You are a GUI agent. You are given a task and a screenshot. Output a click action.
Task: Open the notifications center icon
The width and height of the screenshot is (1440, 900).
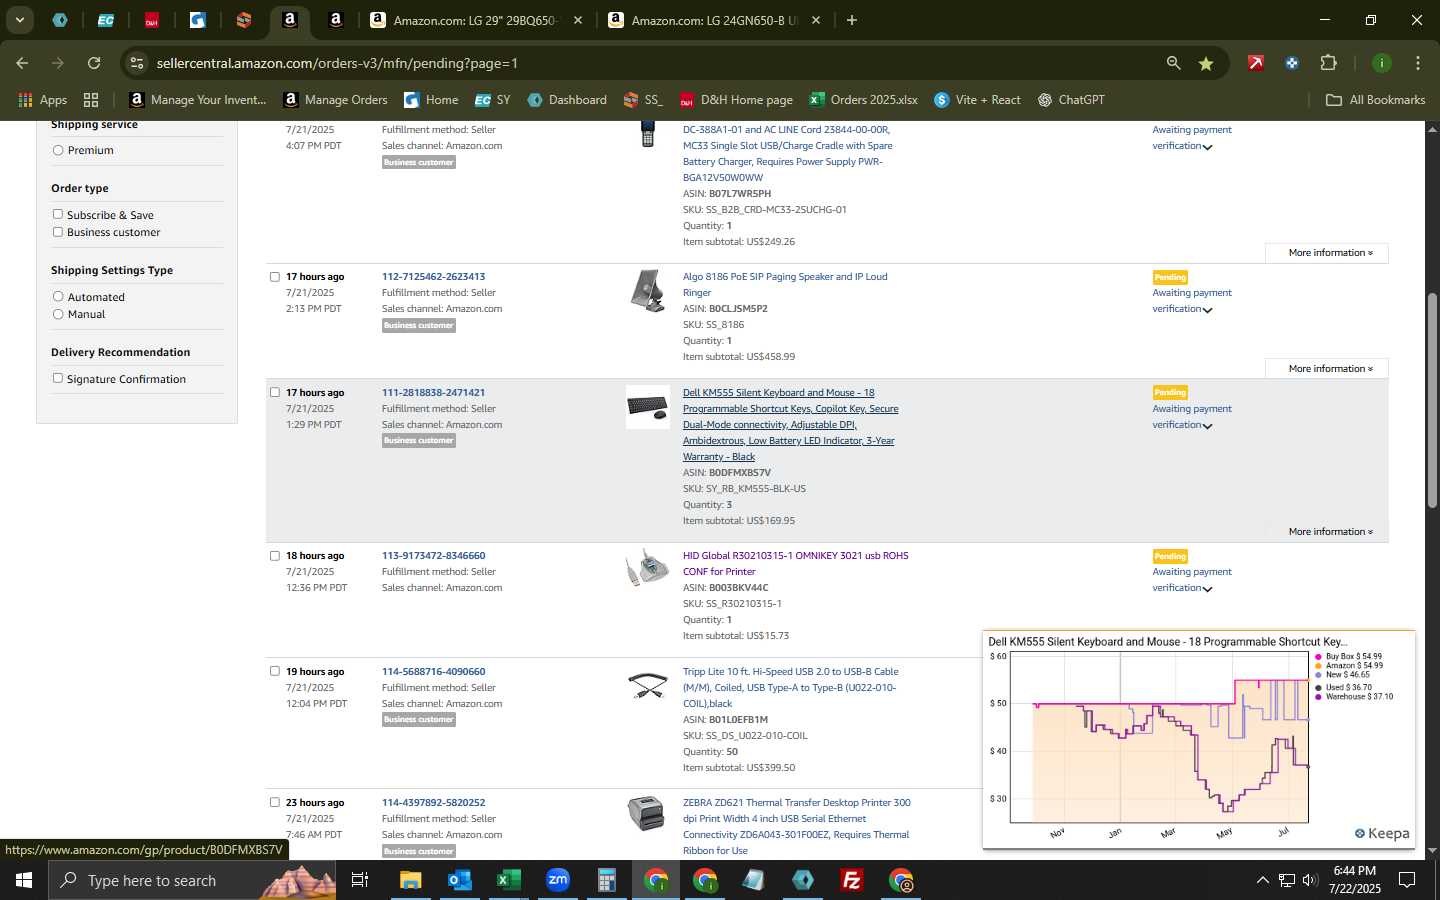click(1407, 880)
